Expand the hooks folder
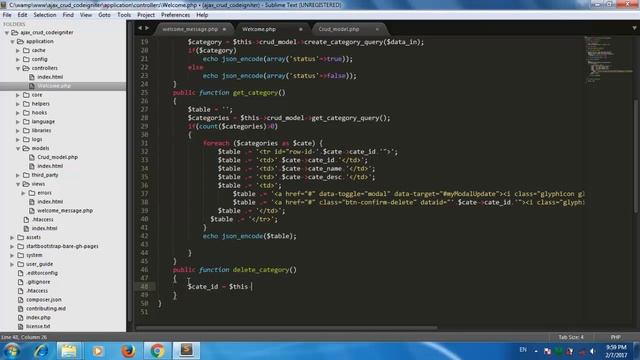Image resolution: width=640 pixels, height=360 pixels. tap(18, 113)
